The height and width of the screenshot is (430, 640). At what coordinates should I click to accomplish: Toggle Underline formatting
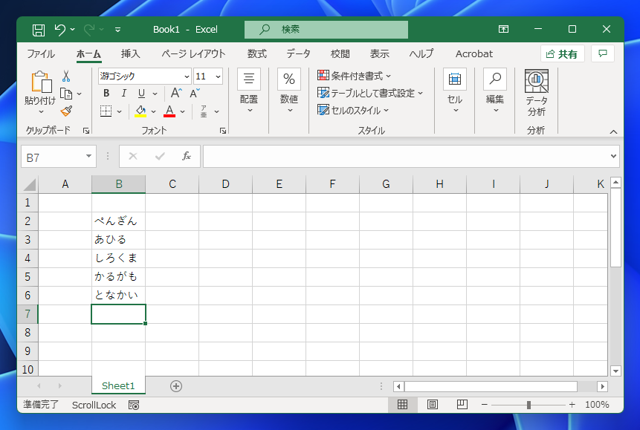point(141,93)
